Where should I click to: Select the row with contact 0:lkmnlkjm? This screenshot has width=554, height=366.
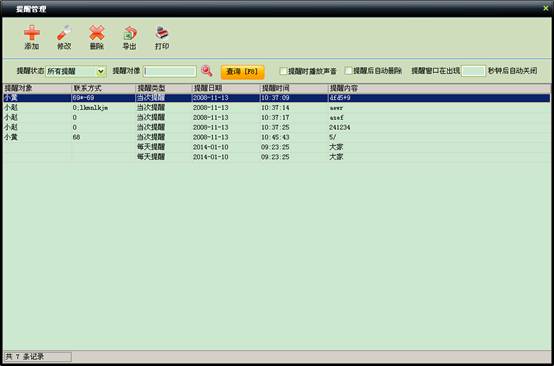coord(277,108)
